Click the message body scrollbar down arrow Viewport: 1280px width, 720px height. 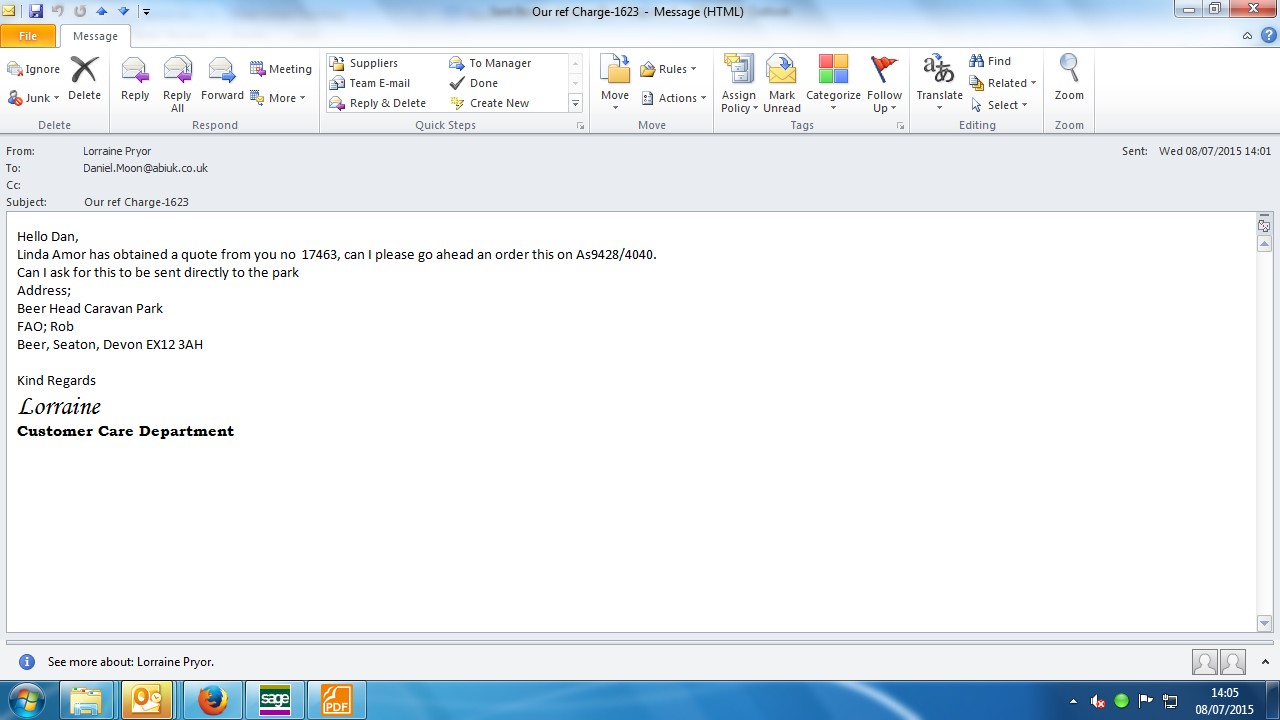coord(1264,623)
